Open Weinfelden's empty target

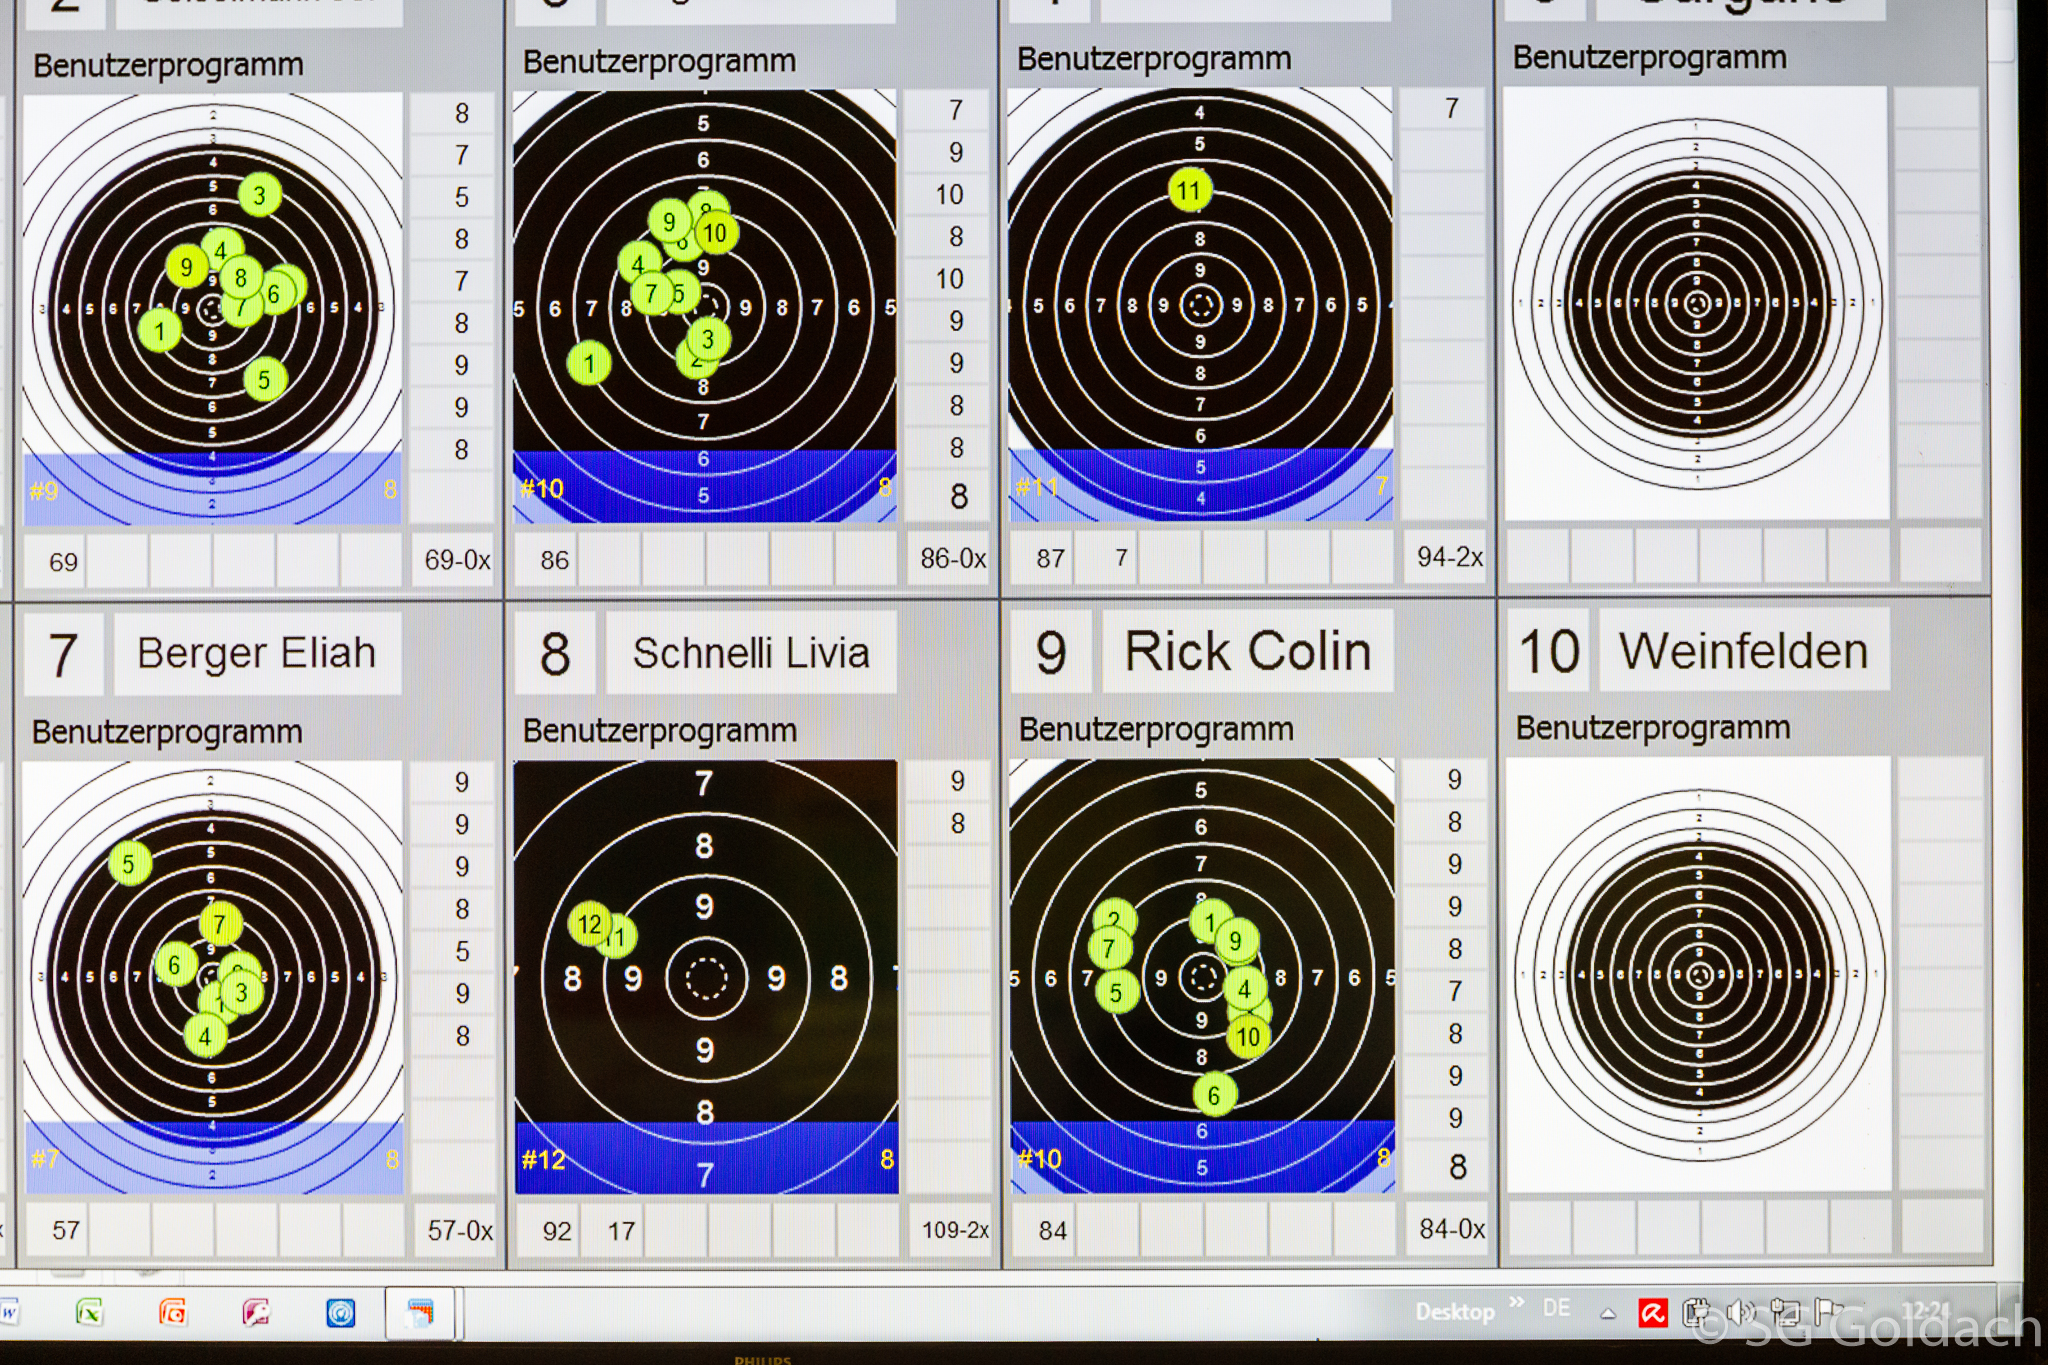tap(1699, 974)
